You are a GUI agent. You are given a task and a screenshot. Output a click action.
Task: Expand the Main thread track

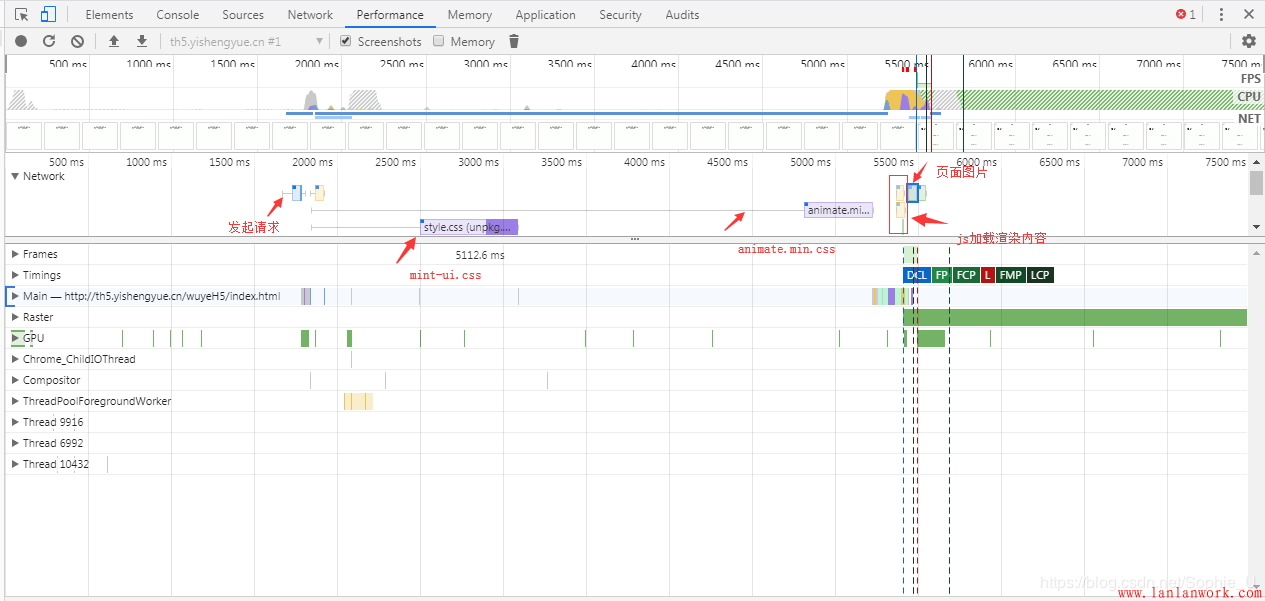click(15, 296)
